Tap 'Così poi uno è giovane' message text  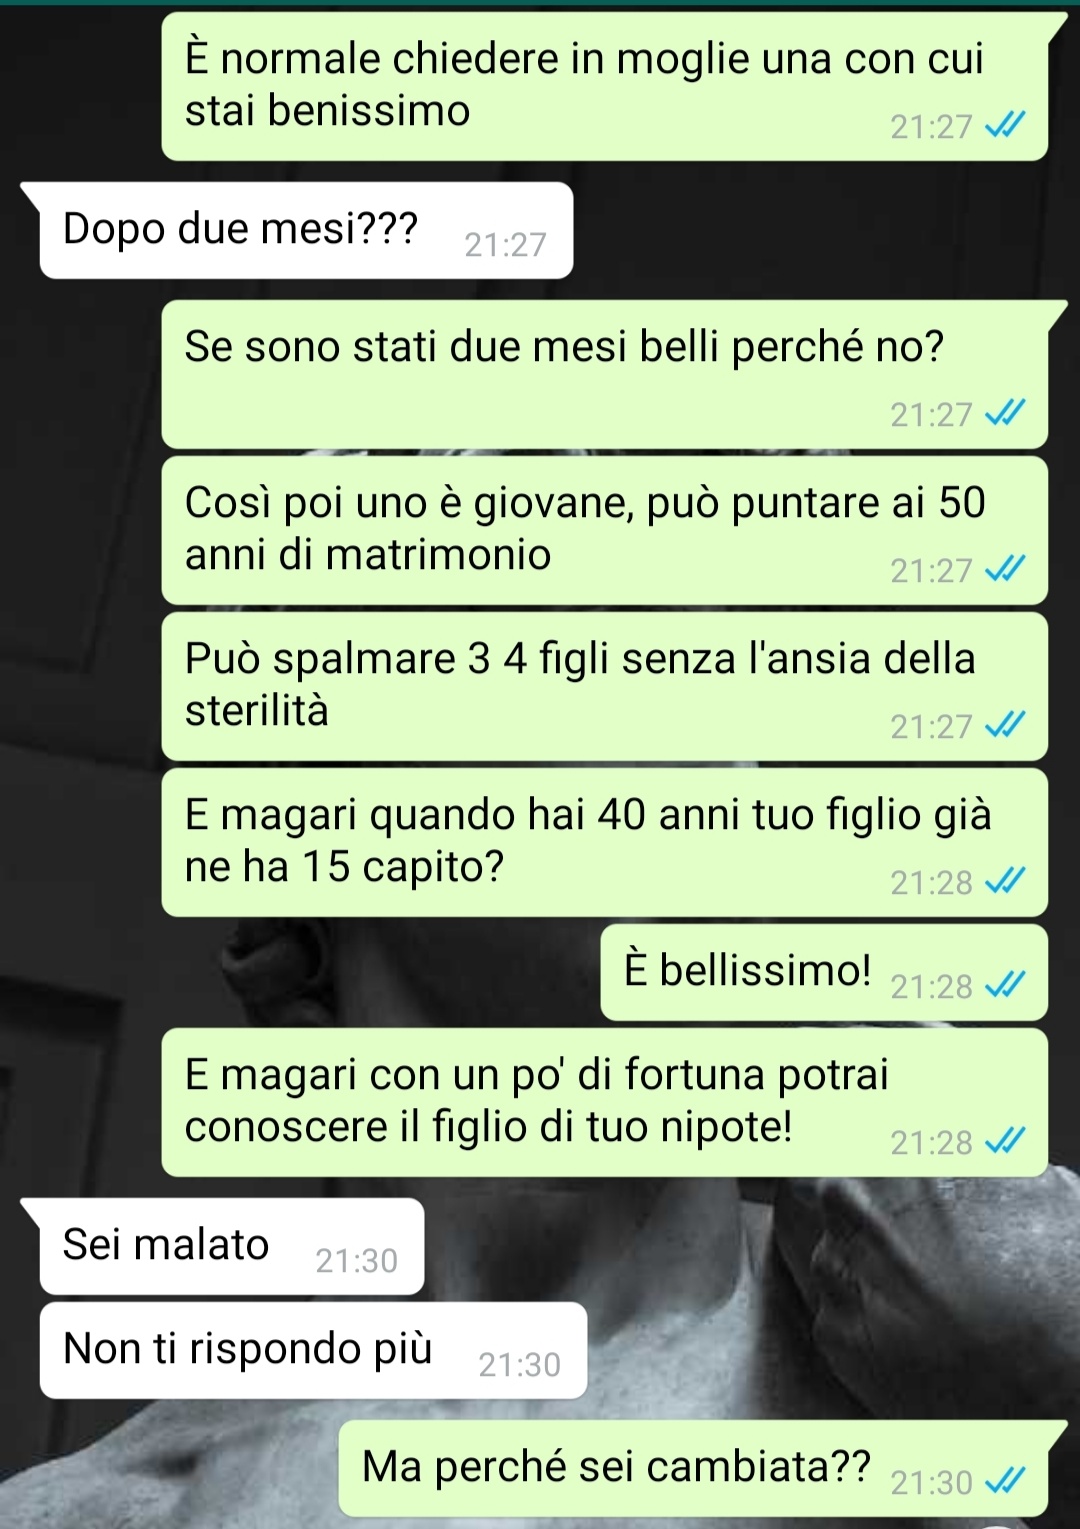click(585, 528)
